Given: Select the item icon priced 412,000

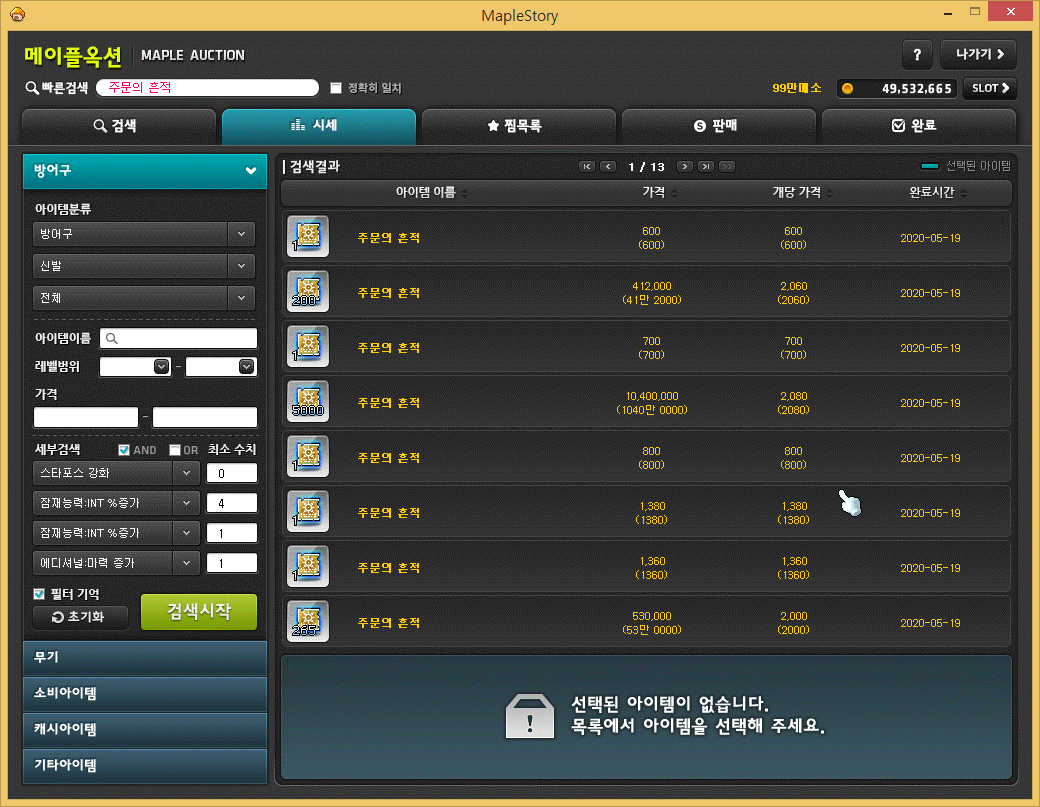Looking at the screenshot, I should pos(308,292).
